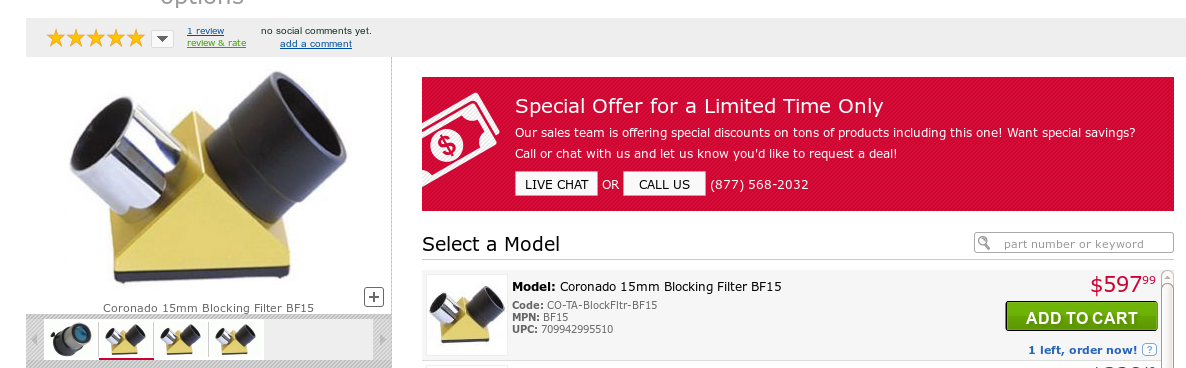Click right arrow of thumbnail carousel
The width and height of the screenshot is (1186, 368).
pyautogui.click(x=383, y=339)
